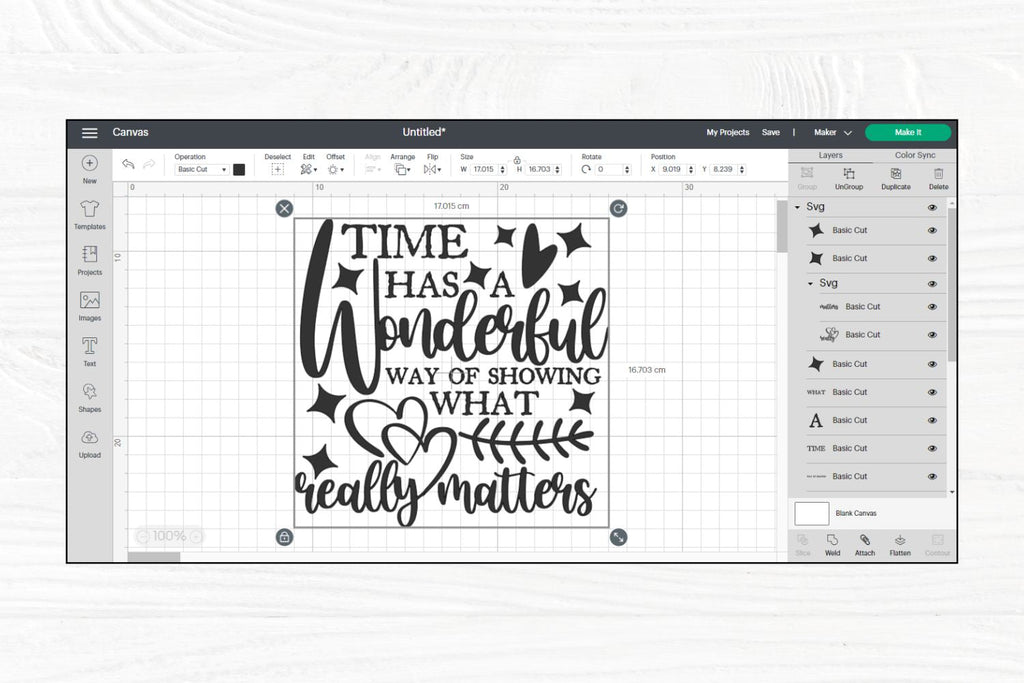Use the Weld tool

coord(832,544)
